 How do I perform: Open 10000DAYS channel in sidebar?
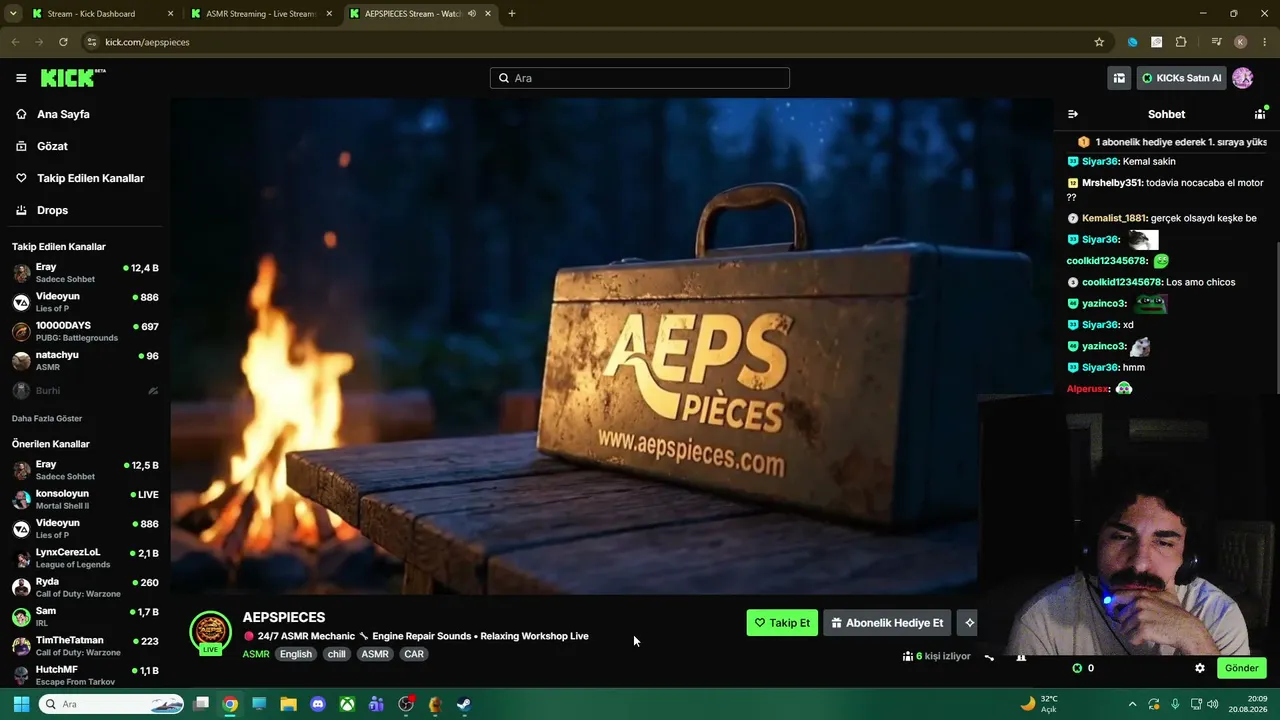click(85, 332)
